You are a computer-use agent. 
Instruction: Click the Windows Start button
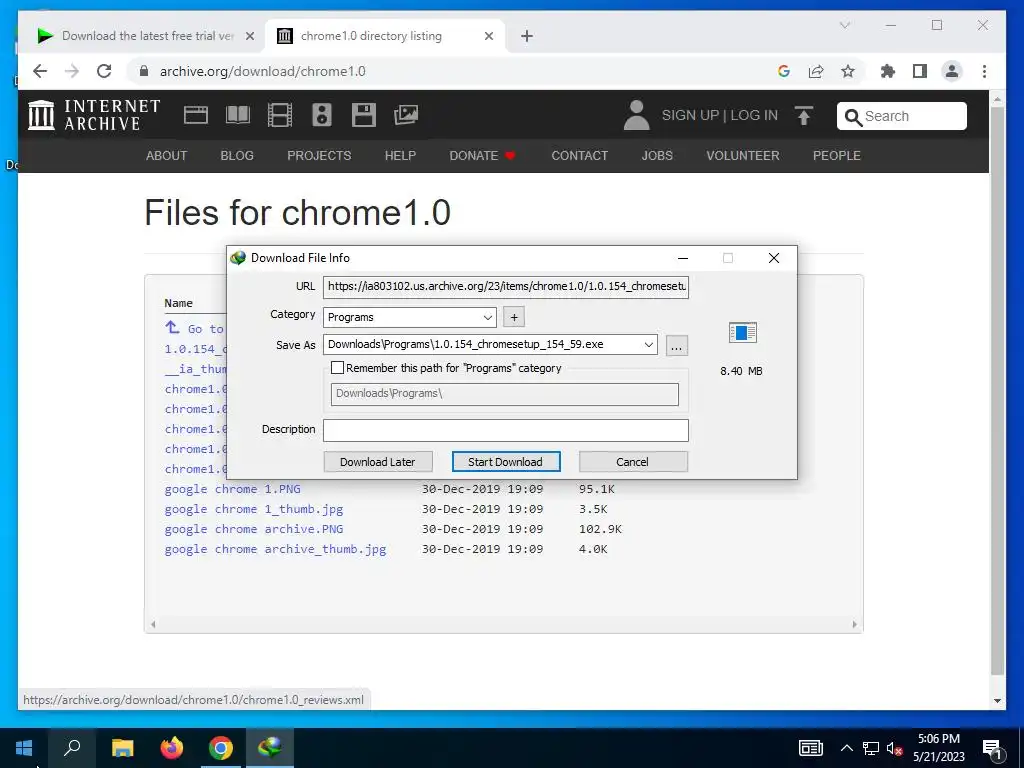coord(24,748)
